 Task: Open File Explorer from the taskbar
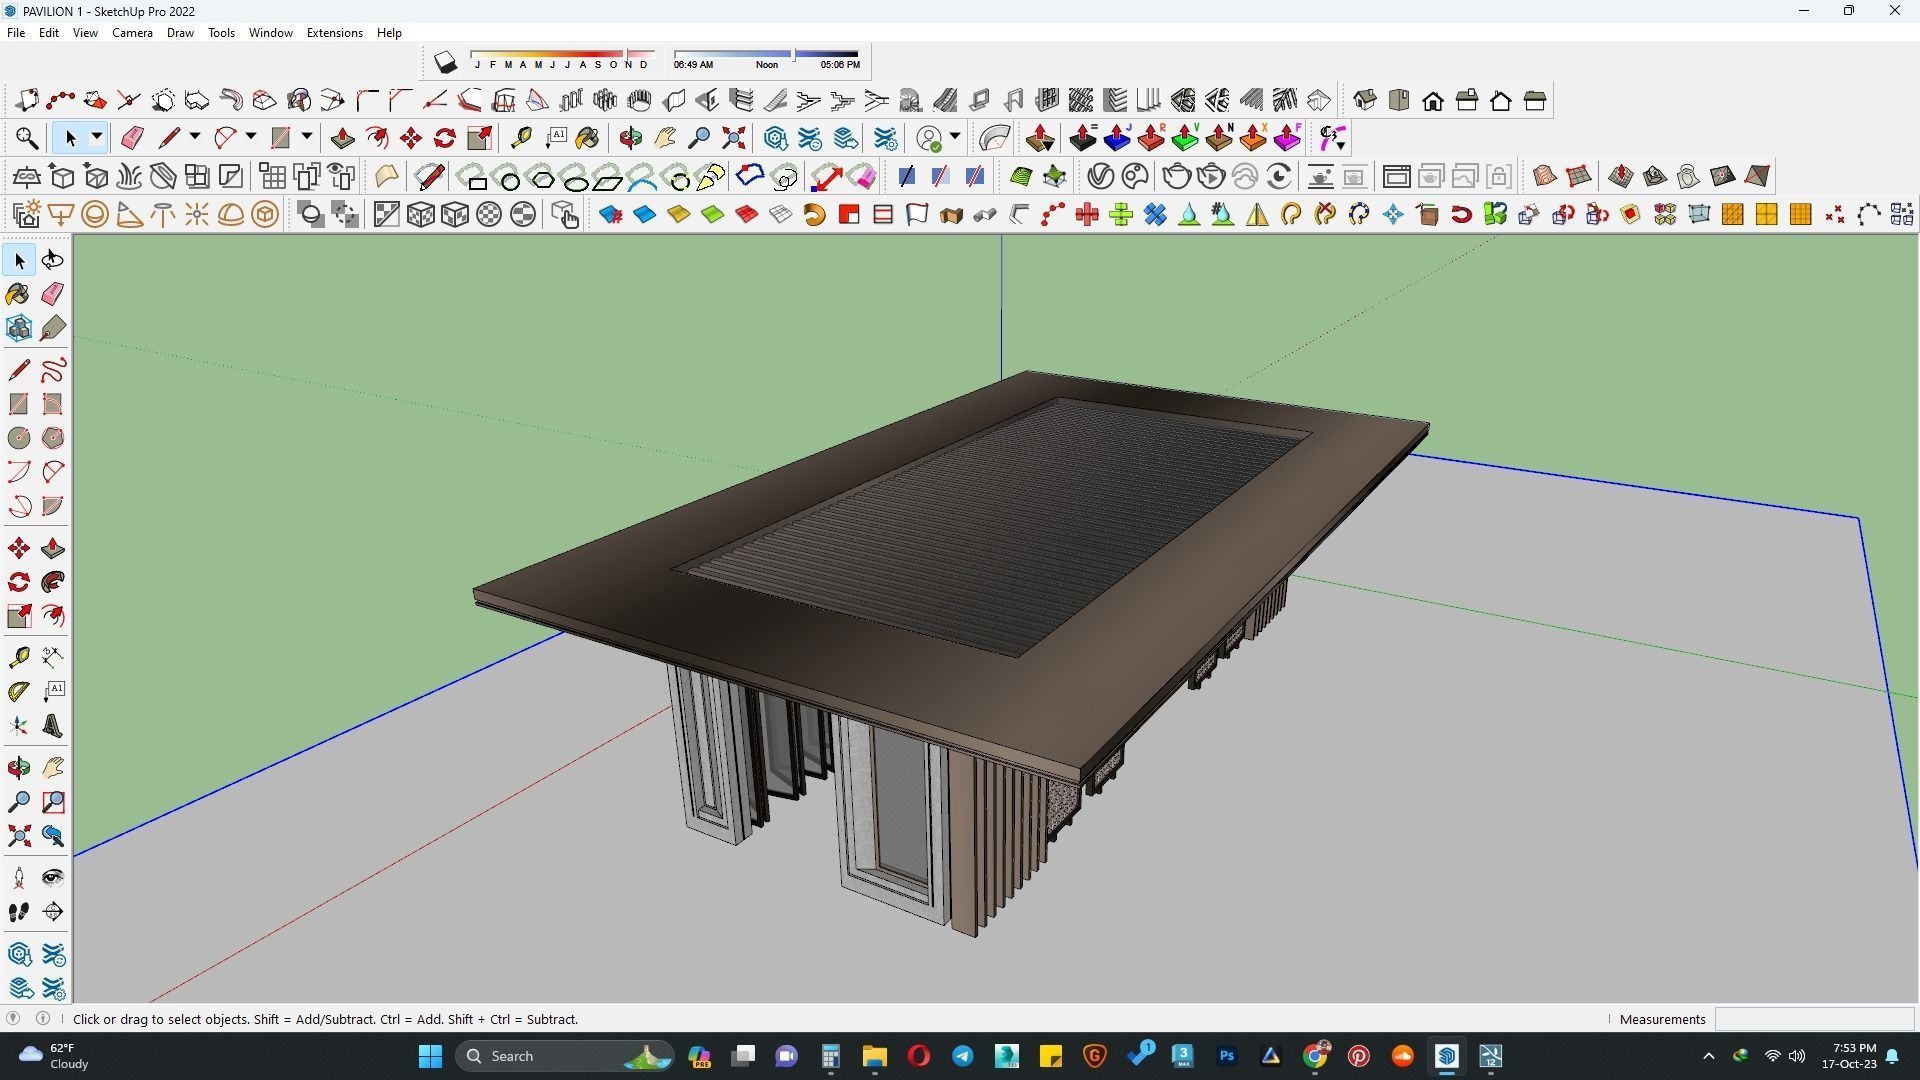[x=874, y=1056]
